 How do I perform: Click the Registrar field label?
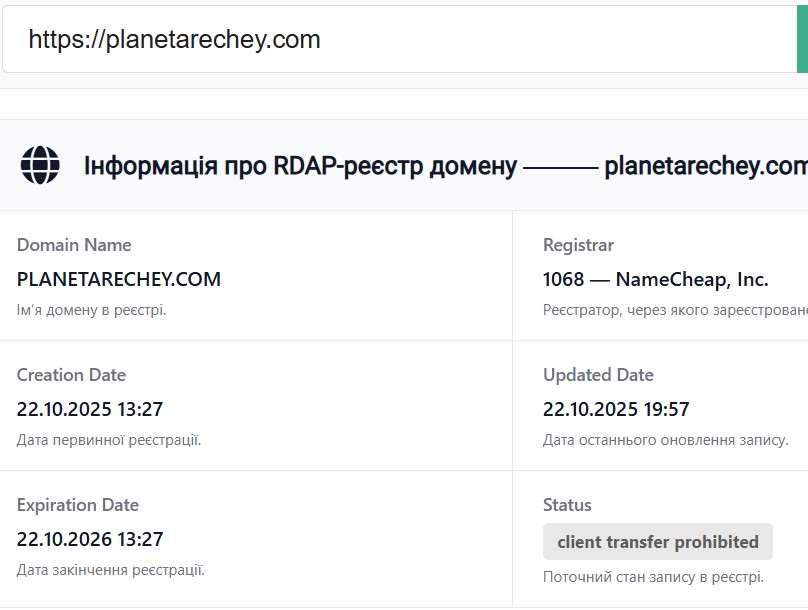point(578,245)
